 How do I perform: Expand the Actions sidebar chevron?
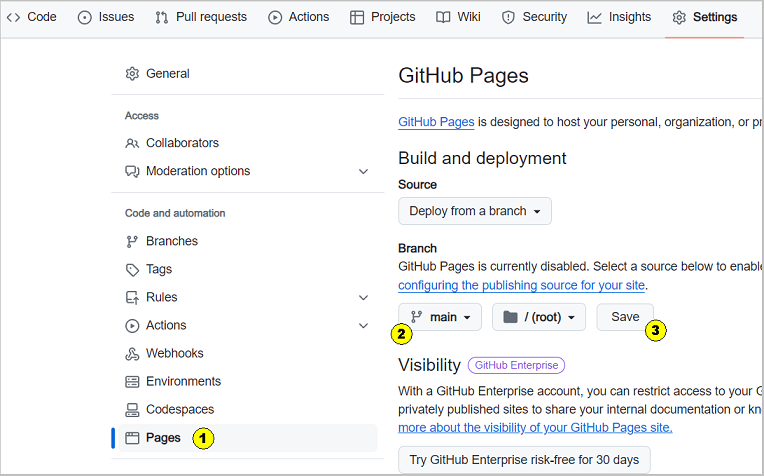363,326
